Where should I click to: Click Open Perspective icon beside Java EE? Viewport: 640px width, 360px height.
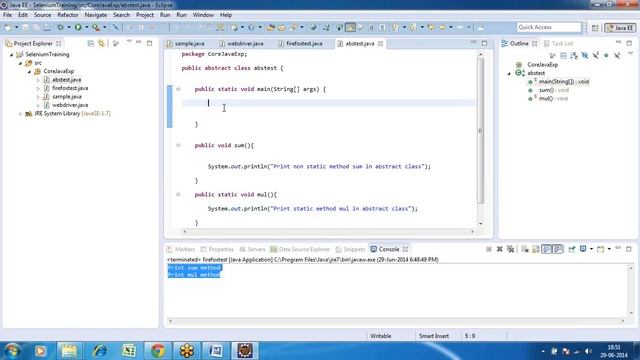coord(595,28)
